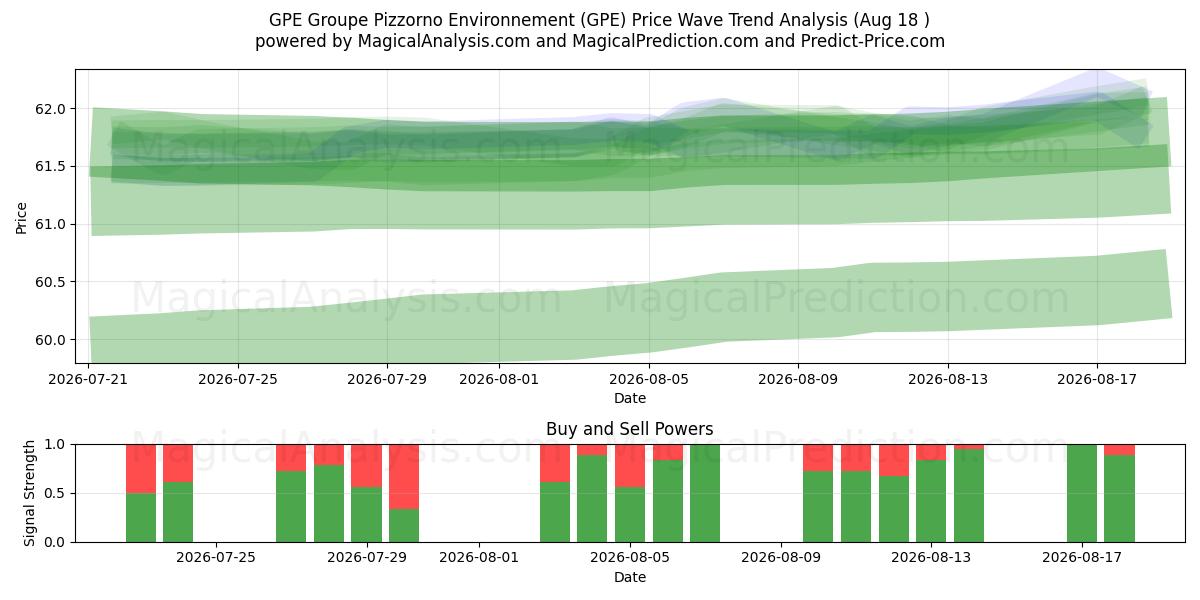The image size is (1200, 600).
Task: Click 2026-08-17 on the Buy and Sell axis
Action: (1082, 557)
